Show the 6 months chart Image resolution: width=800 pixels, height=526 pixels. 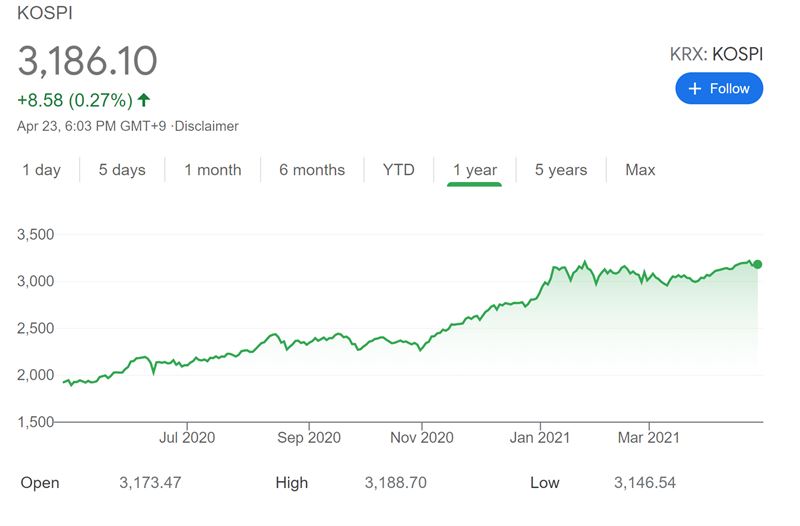pyautogui.click(x=312, y=170)
